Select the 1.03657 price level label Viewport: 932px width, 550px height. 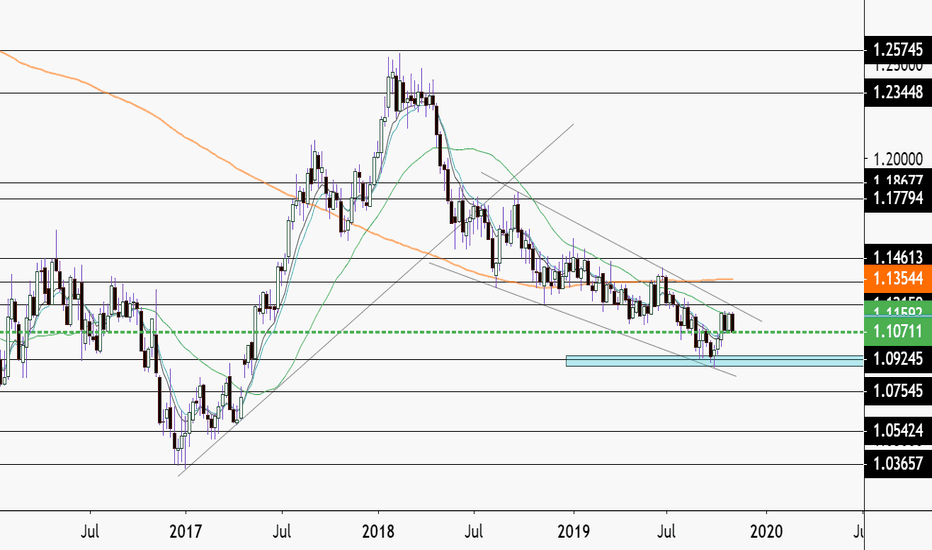pyautogui.click(x=898, y=464)
